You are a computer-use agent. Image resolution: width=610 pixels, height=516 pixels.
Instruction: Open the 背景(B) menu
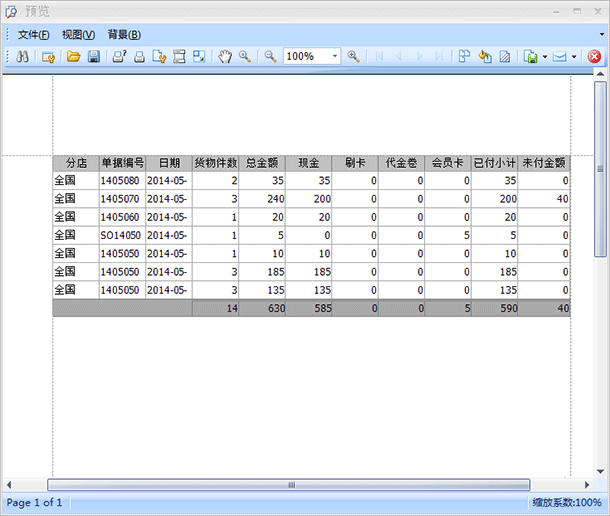pos(124,35)
